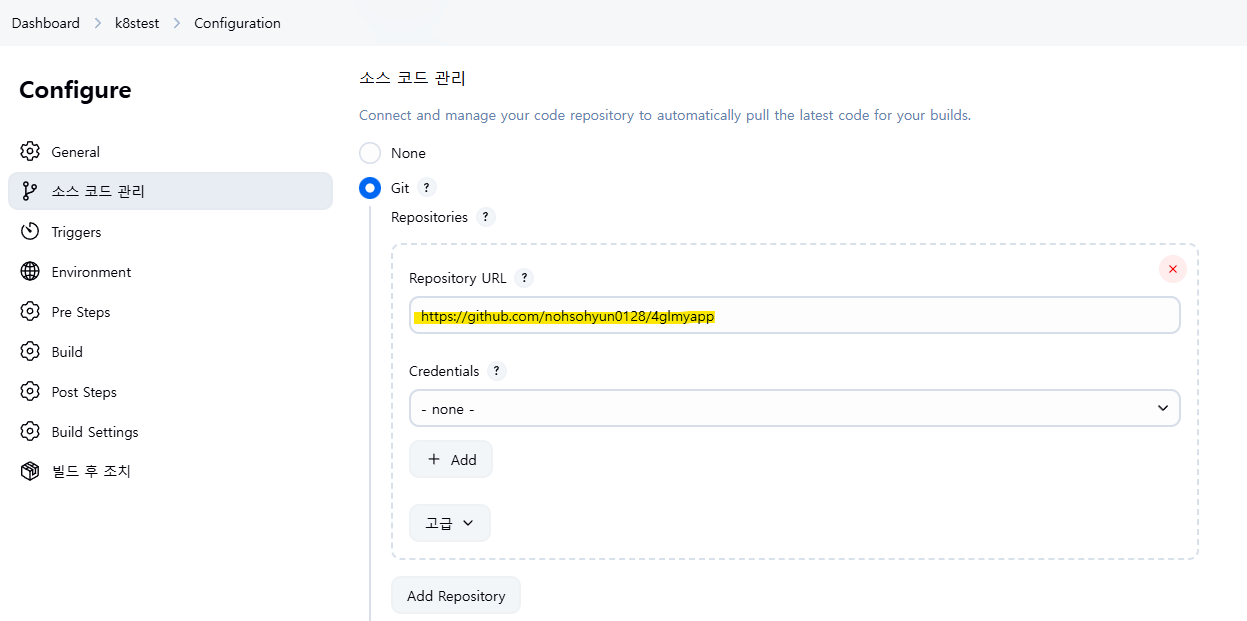The image size is (1247, 621).
Task: Remove repository with red X button
Action: 1172,269
